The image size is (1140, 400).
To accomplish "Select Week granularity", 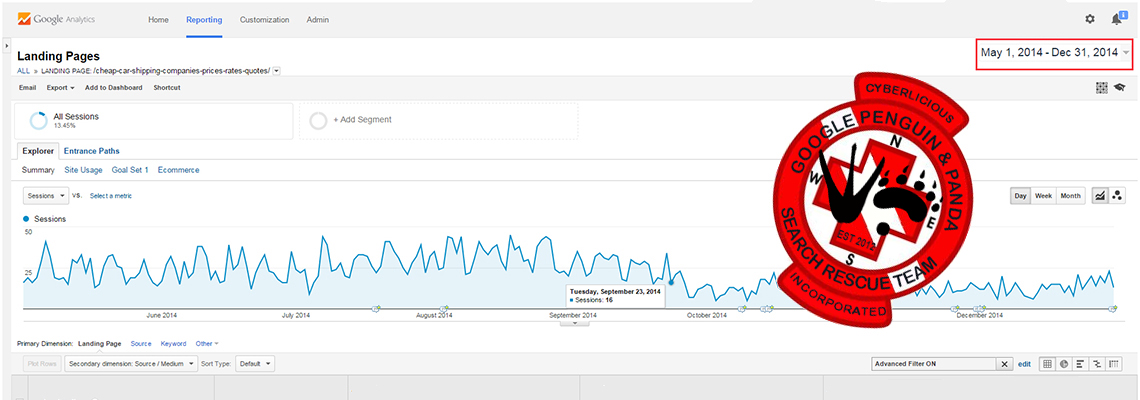I will tap(1043, 196).
